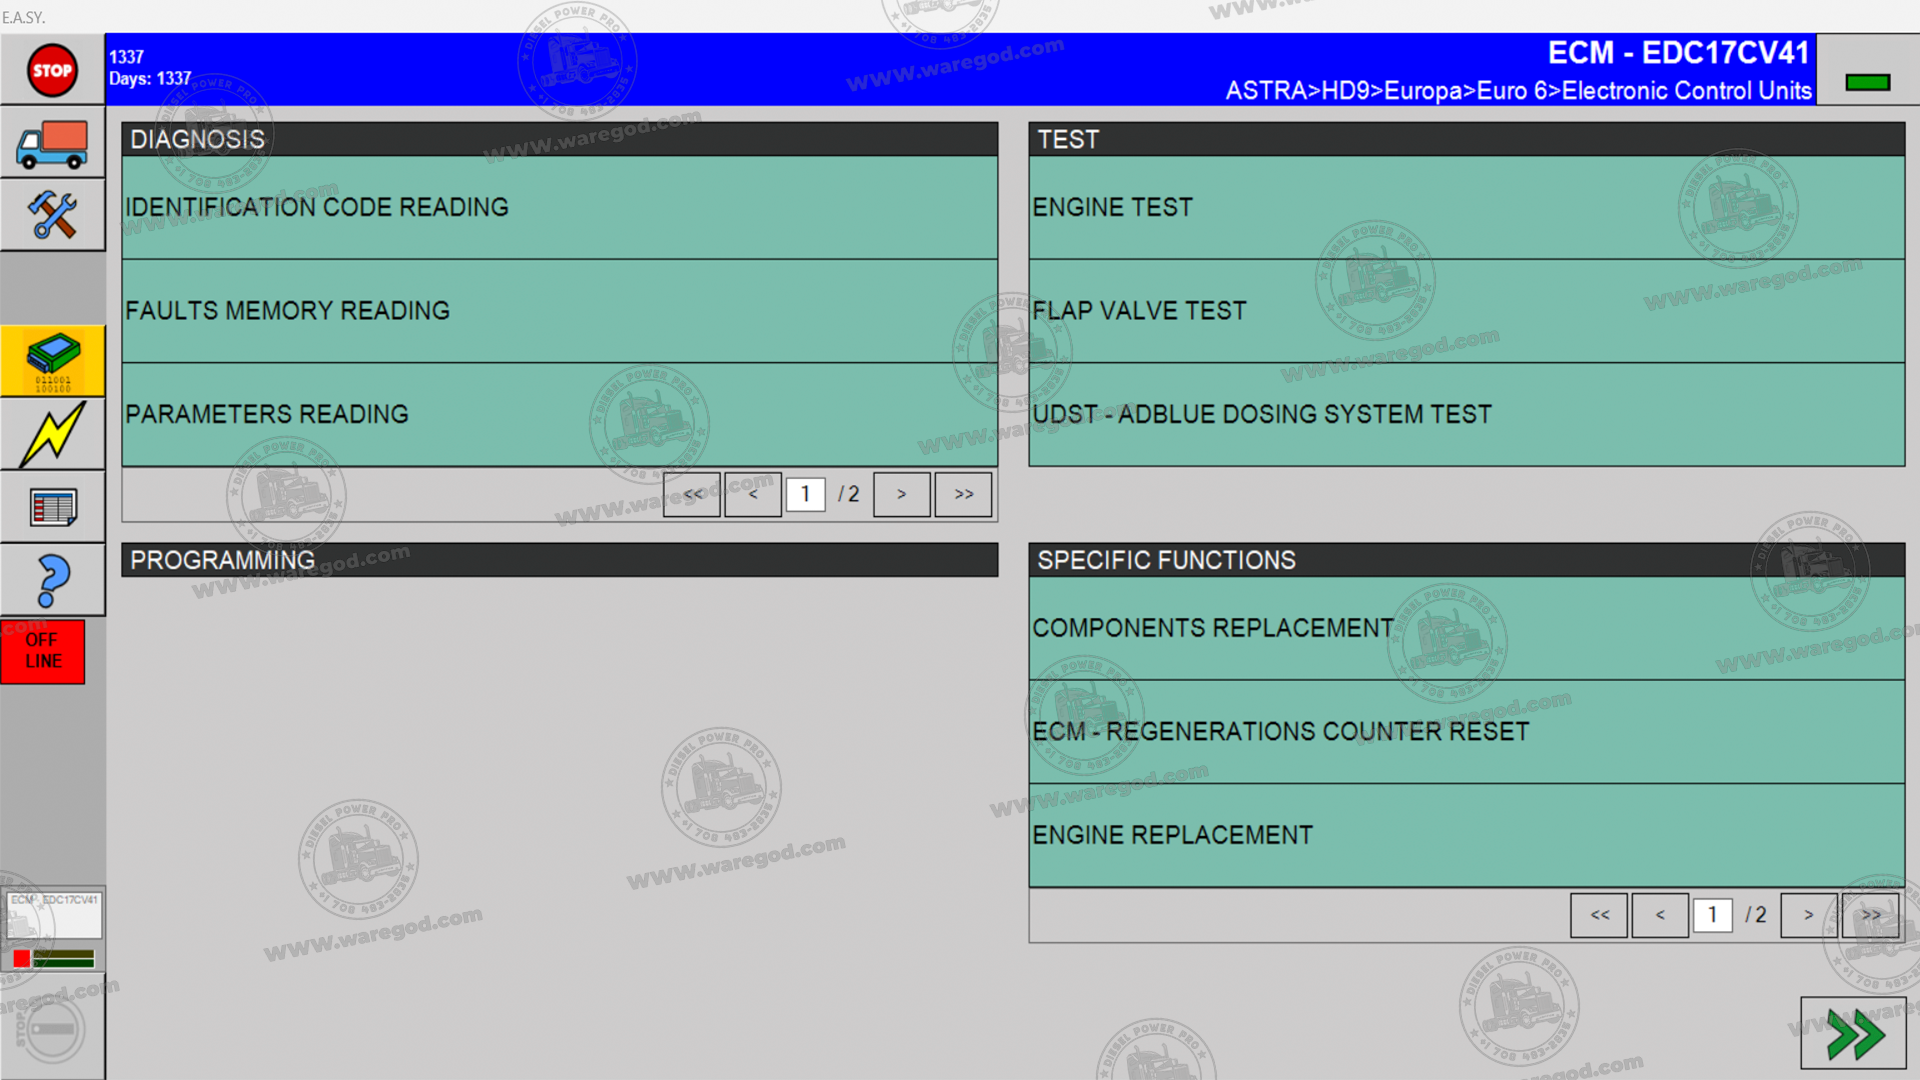Screen dimensions: 1920x1080
Task: Open help via blue question mark
Action: (52, 580)
